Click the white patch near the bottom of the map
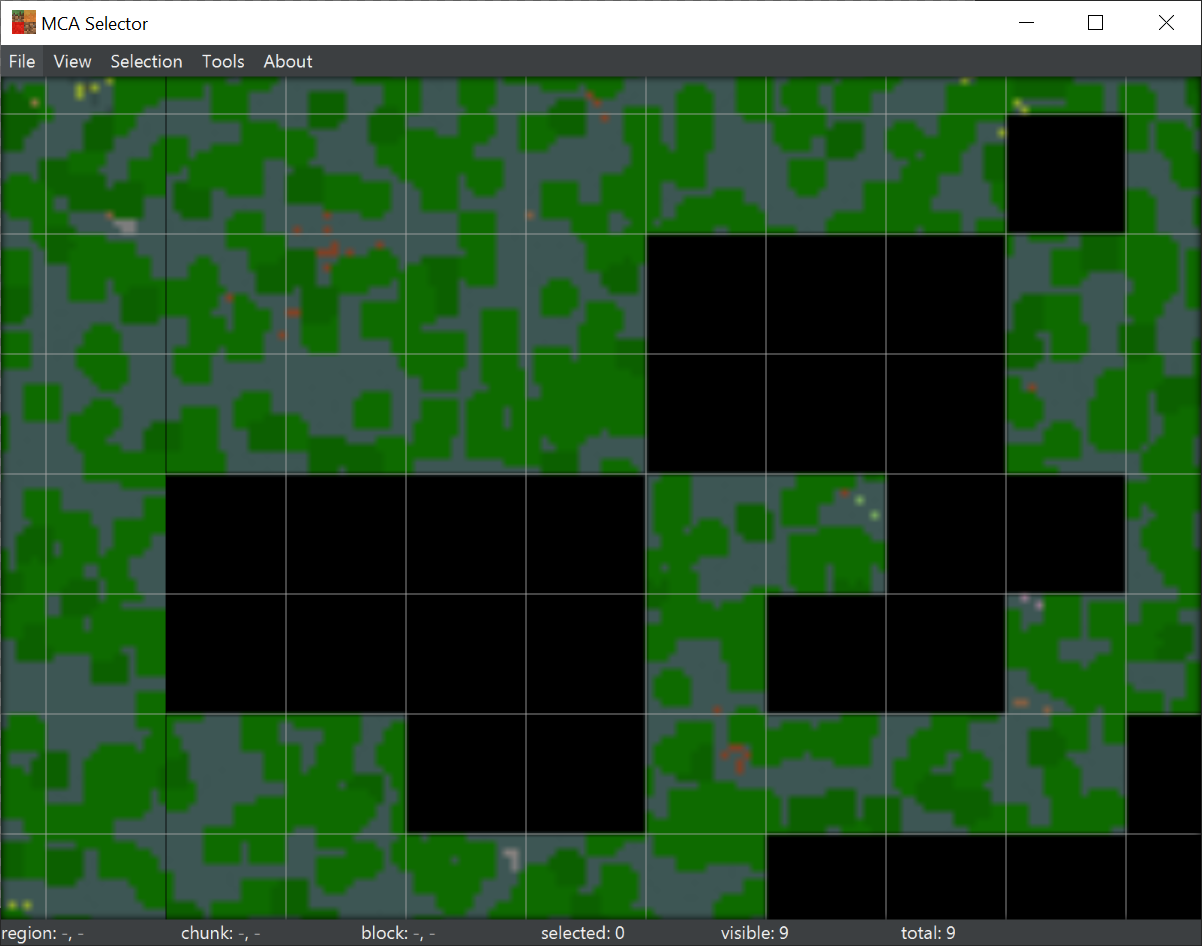 [x=512, y=858]
